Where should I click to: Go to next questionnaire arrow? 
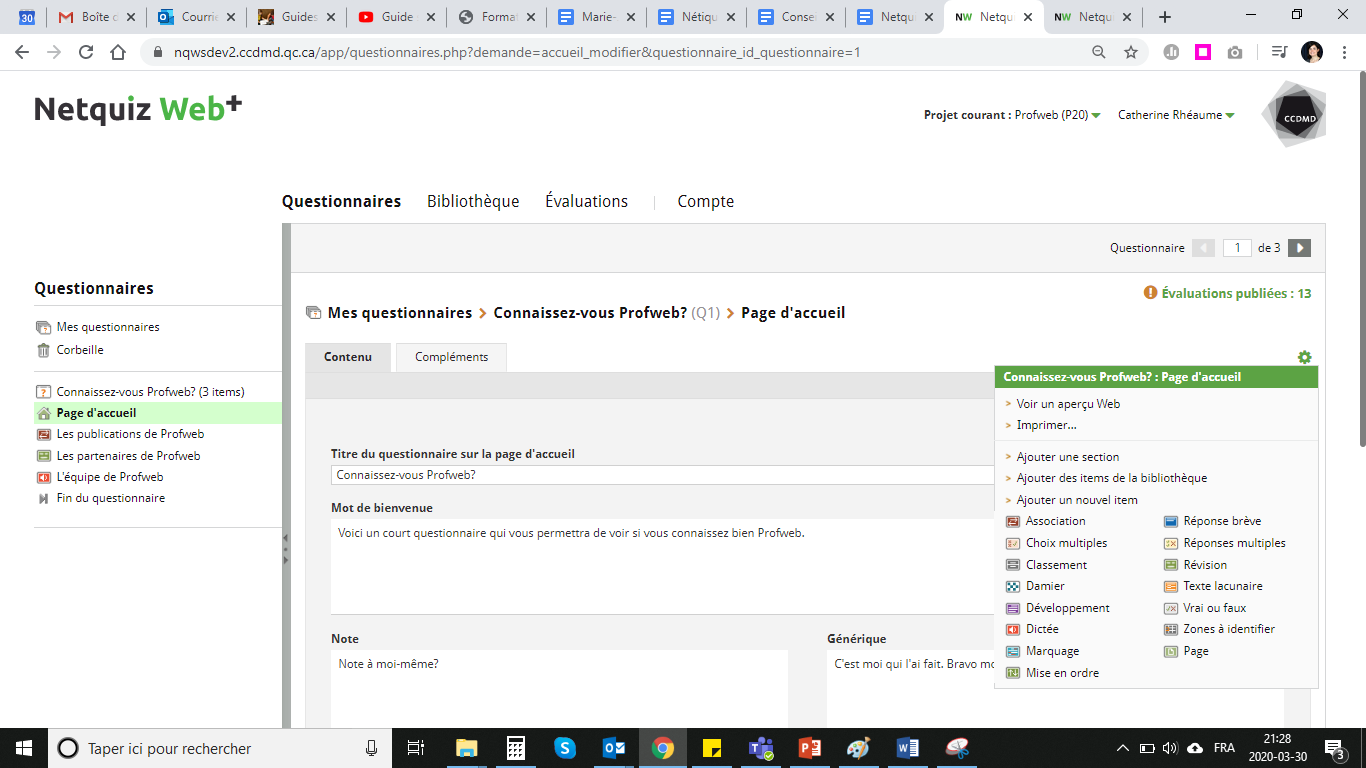(1299, 248)
